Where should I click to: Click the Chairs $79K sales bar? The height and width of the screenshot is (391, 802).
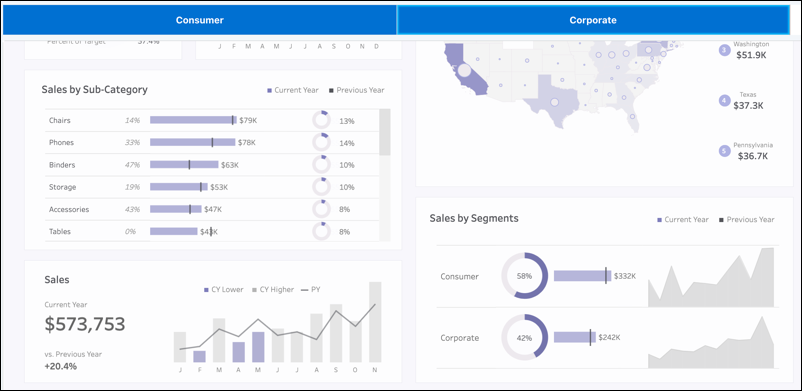(x=193, y=120)
